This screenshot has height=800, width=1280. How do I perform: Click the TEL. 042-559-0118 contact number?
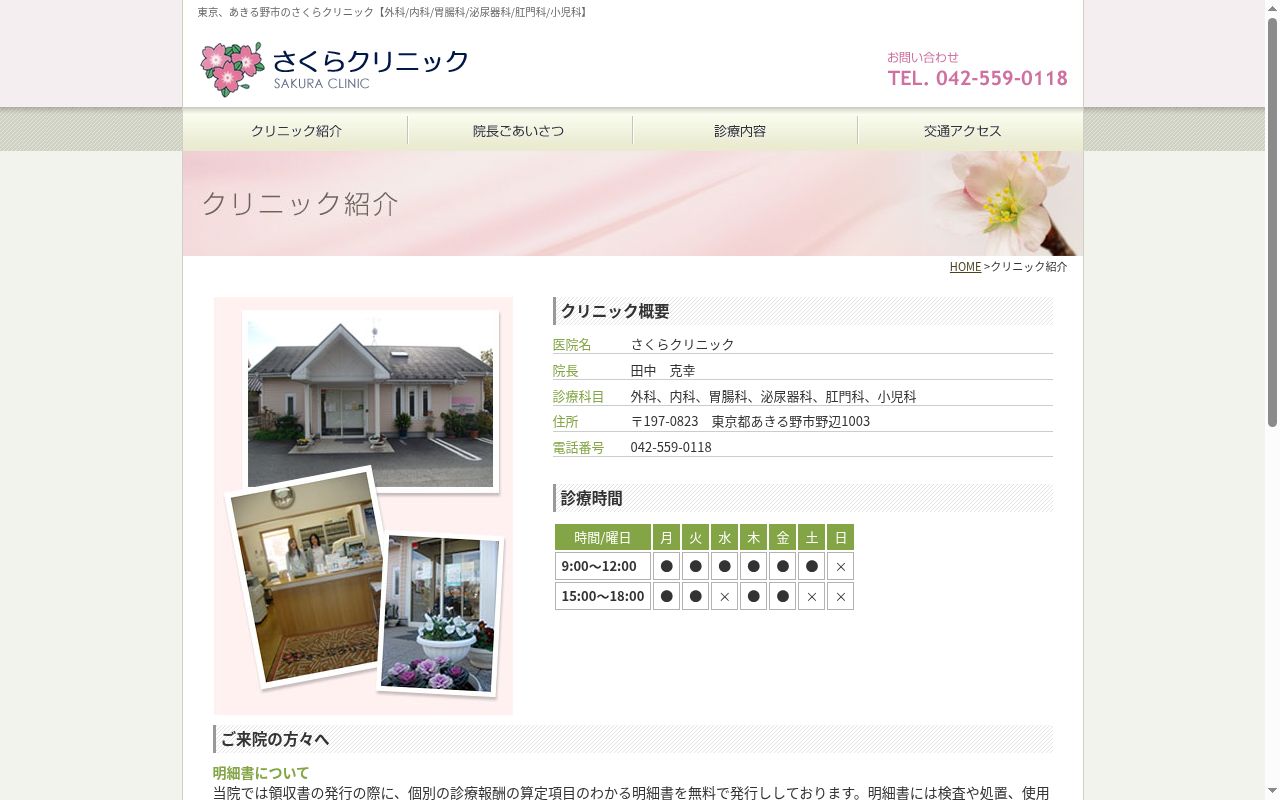(x=977, y=78)
